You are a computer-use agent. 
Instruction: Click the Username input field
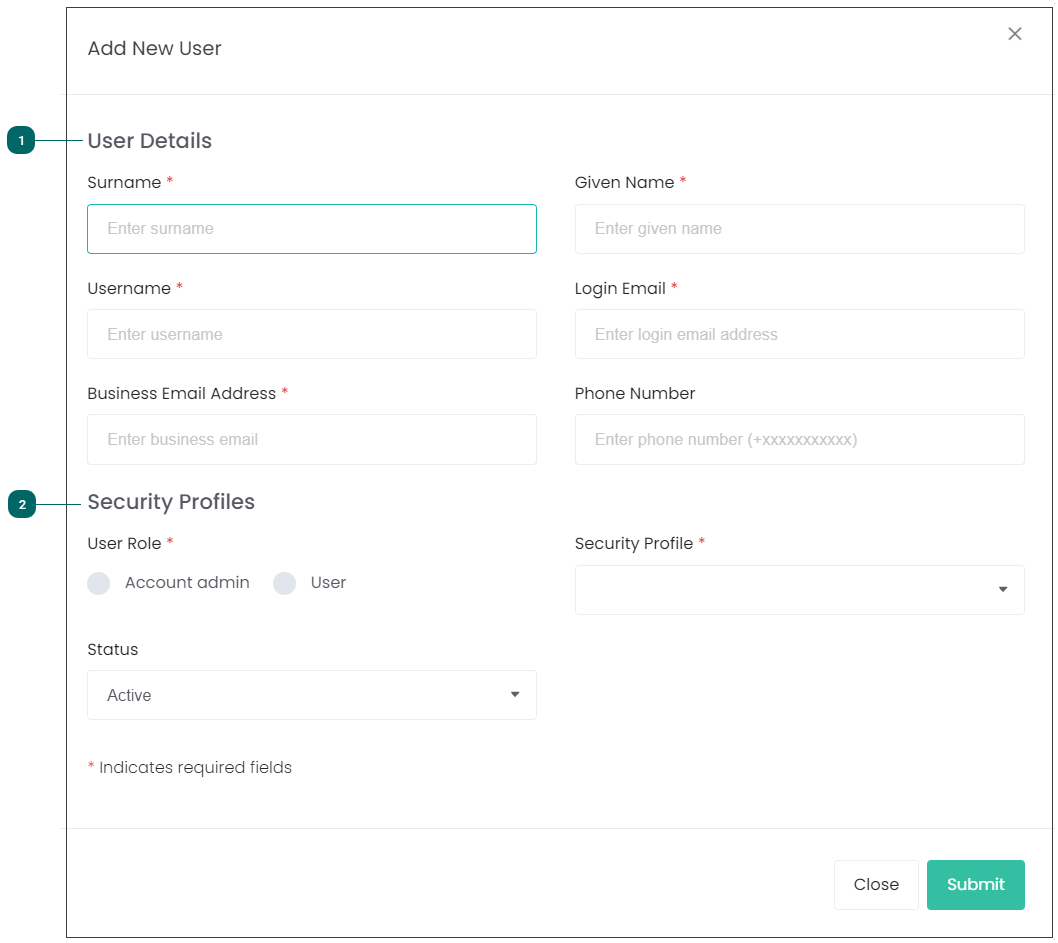pyautogui.click(x=312, y=334)
